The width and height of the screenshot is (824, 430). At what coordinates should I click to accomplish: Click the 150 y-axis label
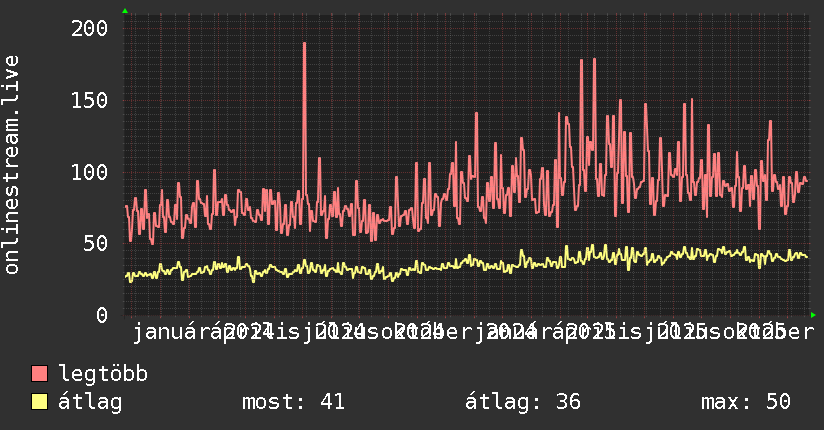[x=89, y=100]
